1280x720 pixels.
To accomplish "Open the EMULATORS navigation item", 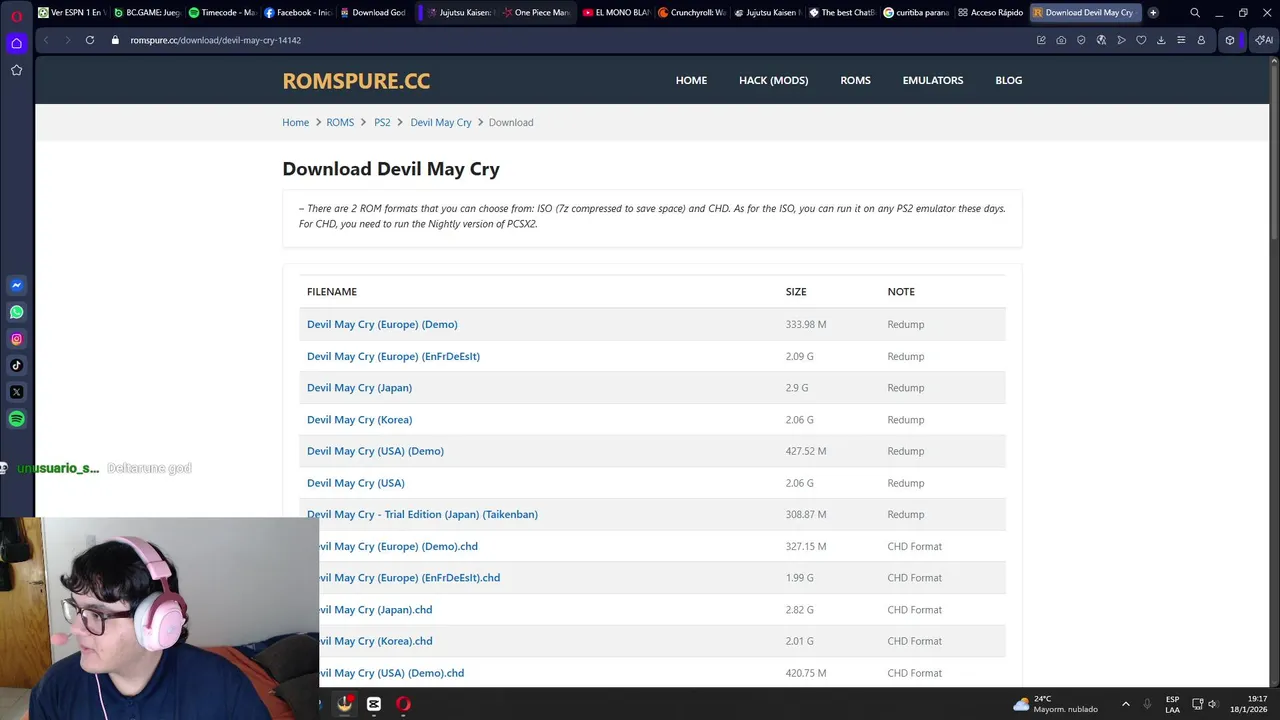I will (x=933, y=80).
